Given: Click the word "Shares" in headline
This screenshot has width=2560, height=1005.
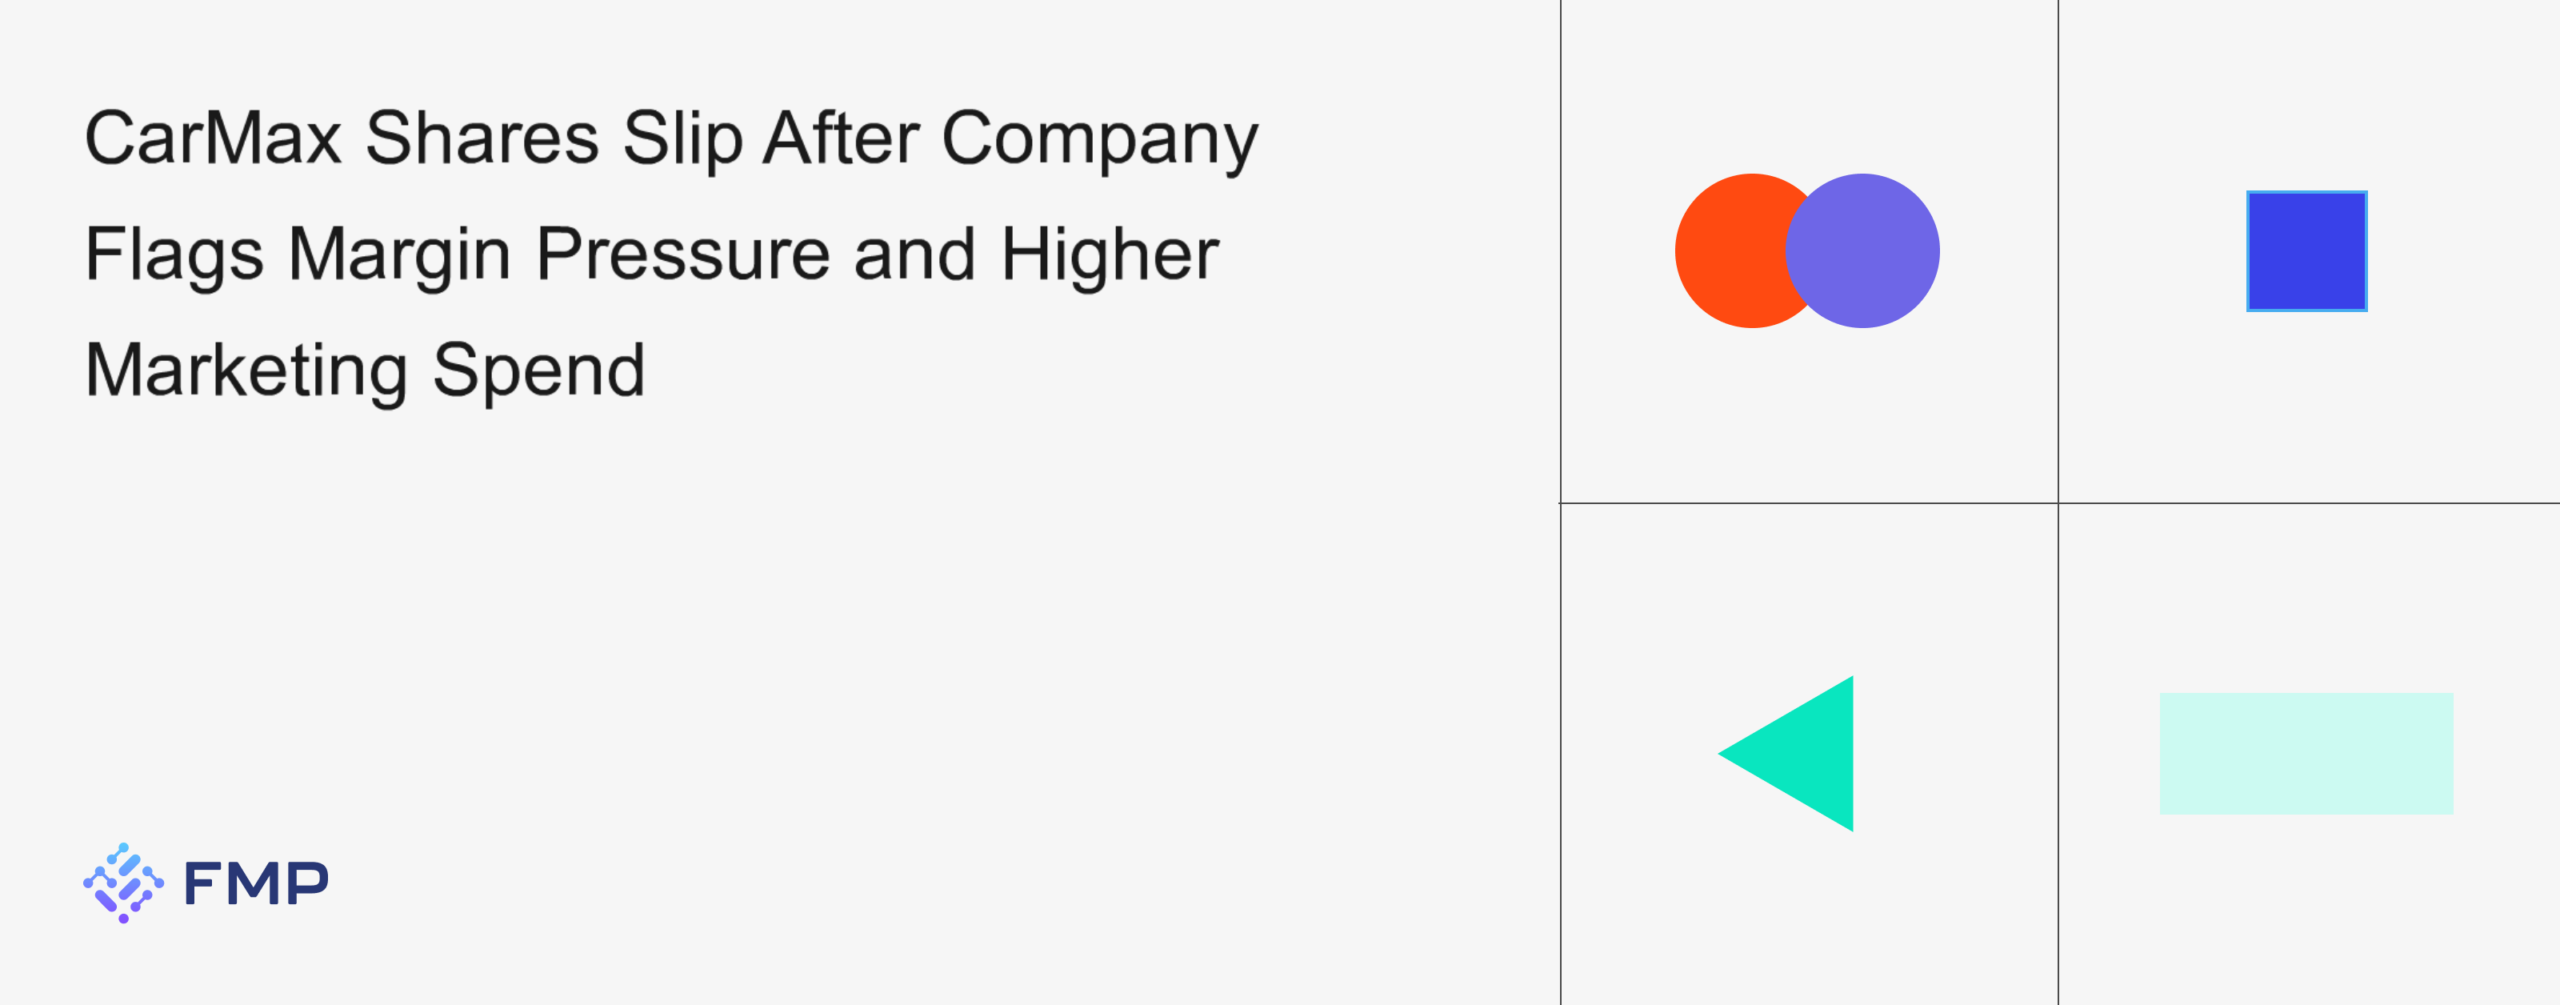Looking at the screenshot, I should [482, 138].
